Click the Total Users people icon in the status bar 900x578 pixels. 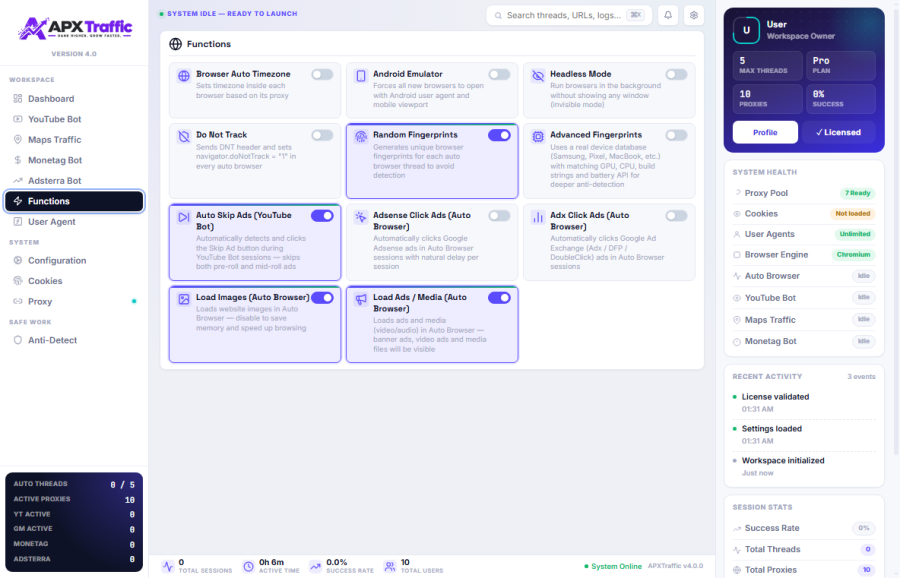[x=390, y=567]
